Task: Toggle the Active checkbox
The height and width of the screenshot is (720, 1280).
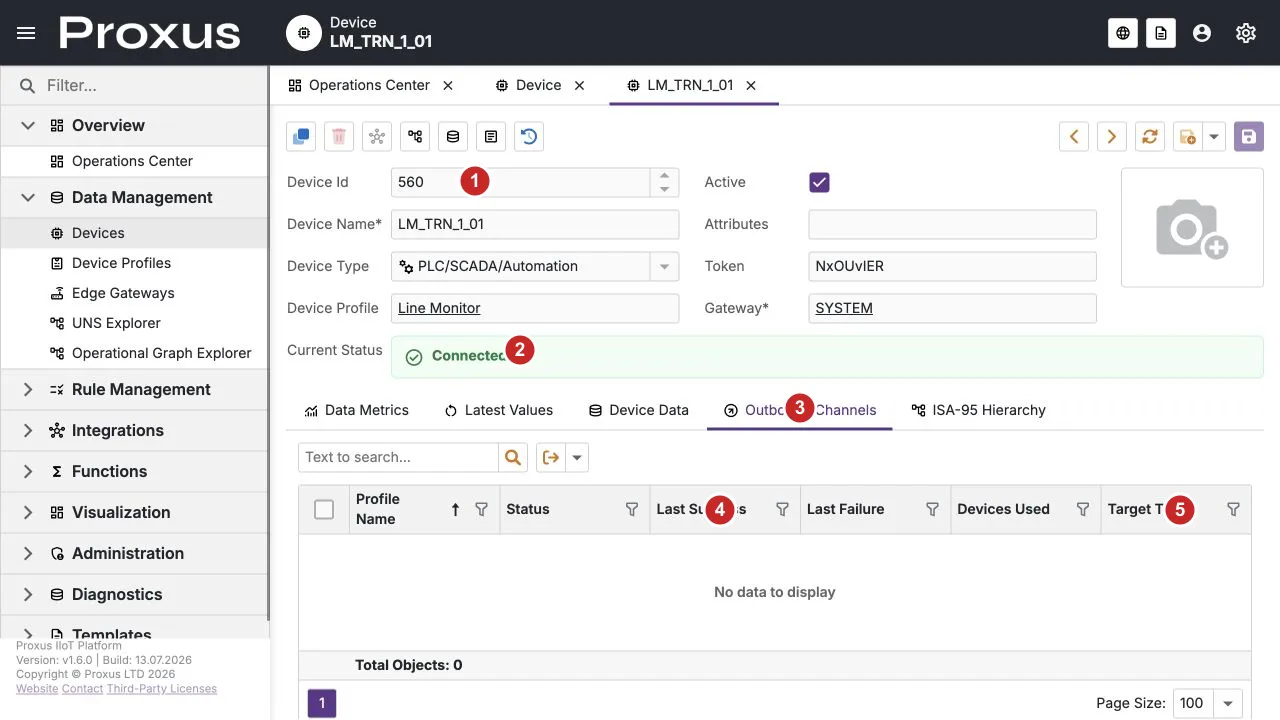Action: pyautogui.click(x=819, y=182)
